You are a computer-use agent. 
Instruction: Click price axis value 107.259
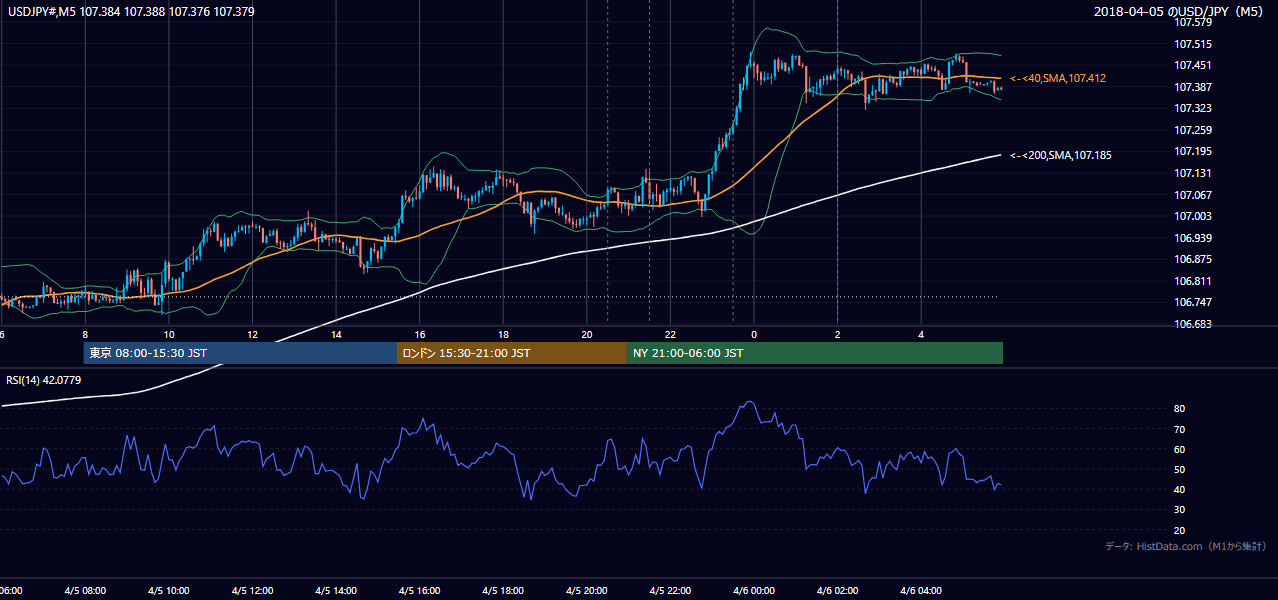click(1193, 130)
